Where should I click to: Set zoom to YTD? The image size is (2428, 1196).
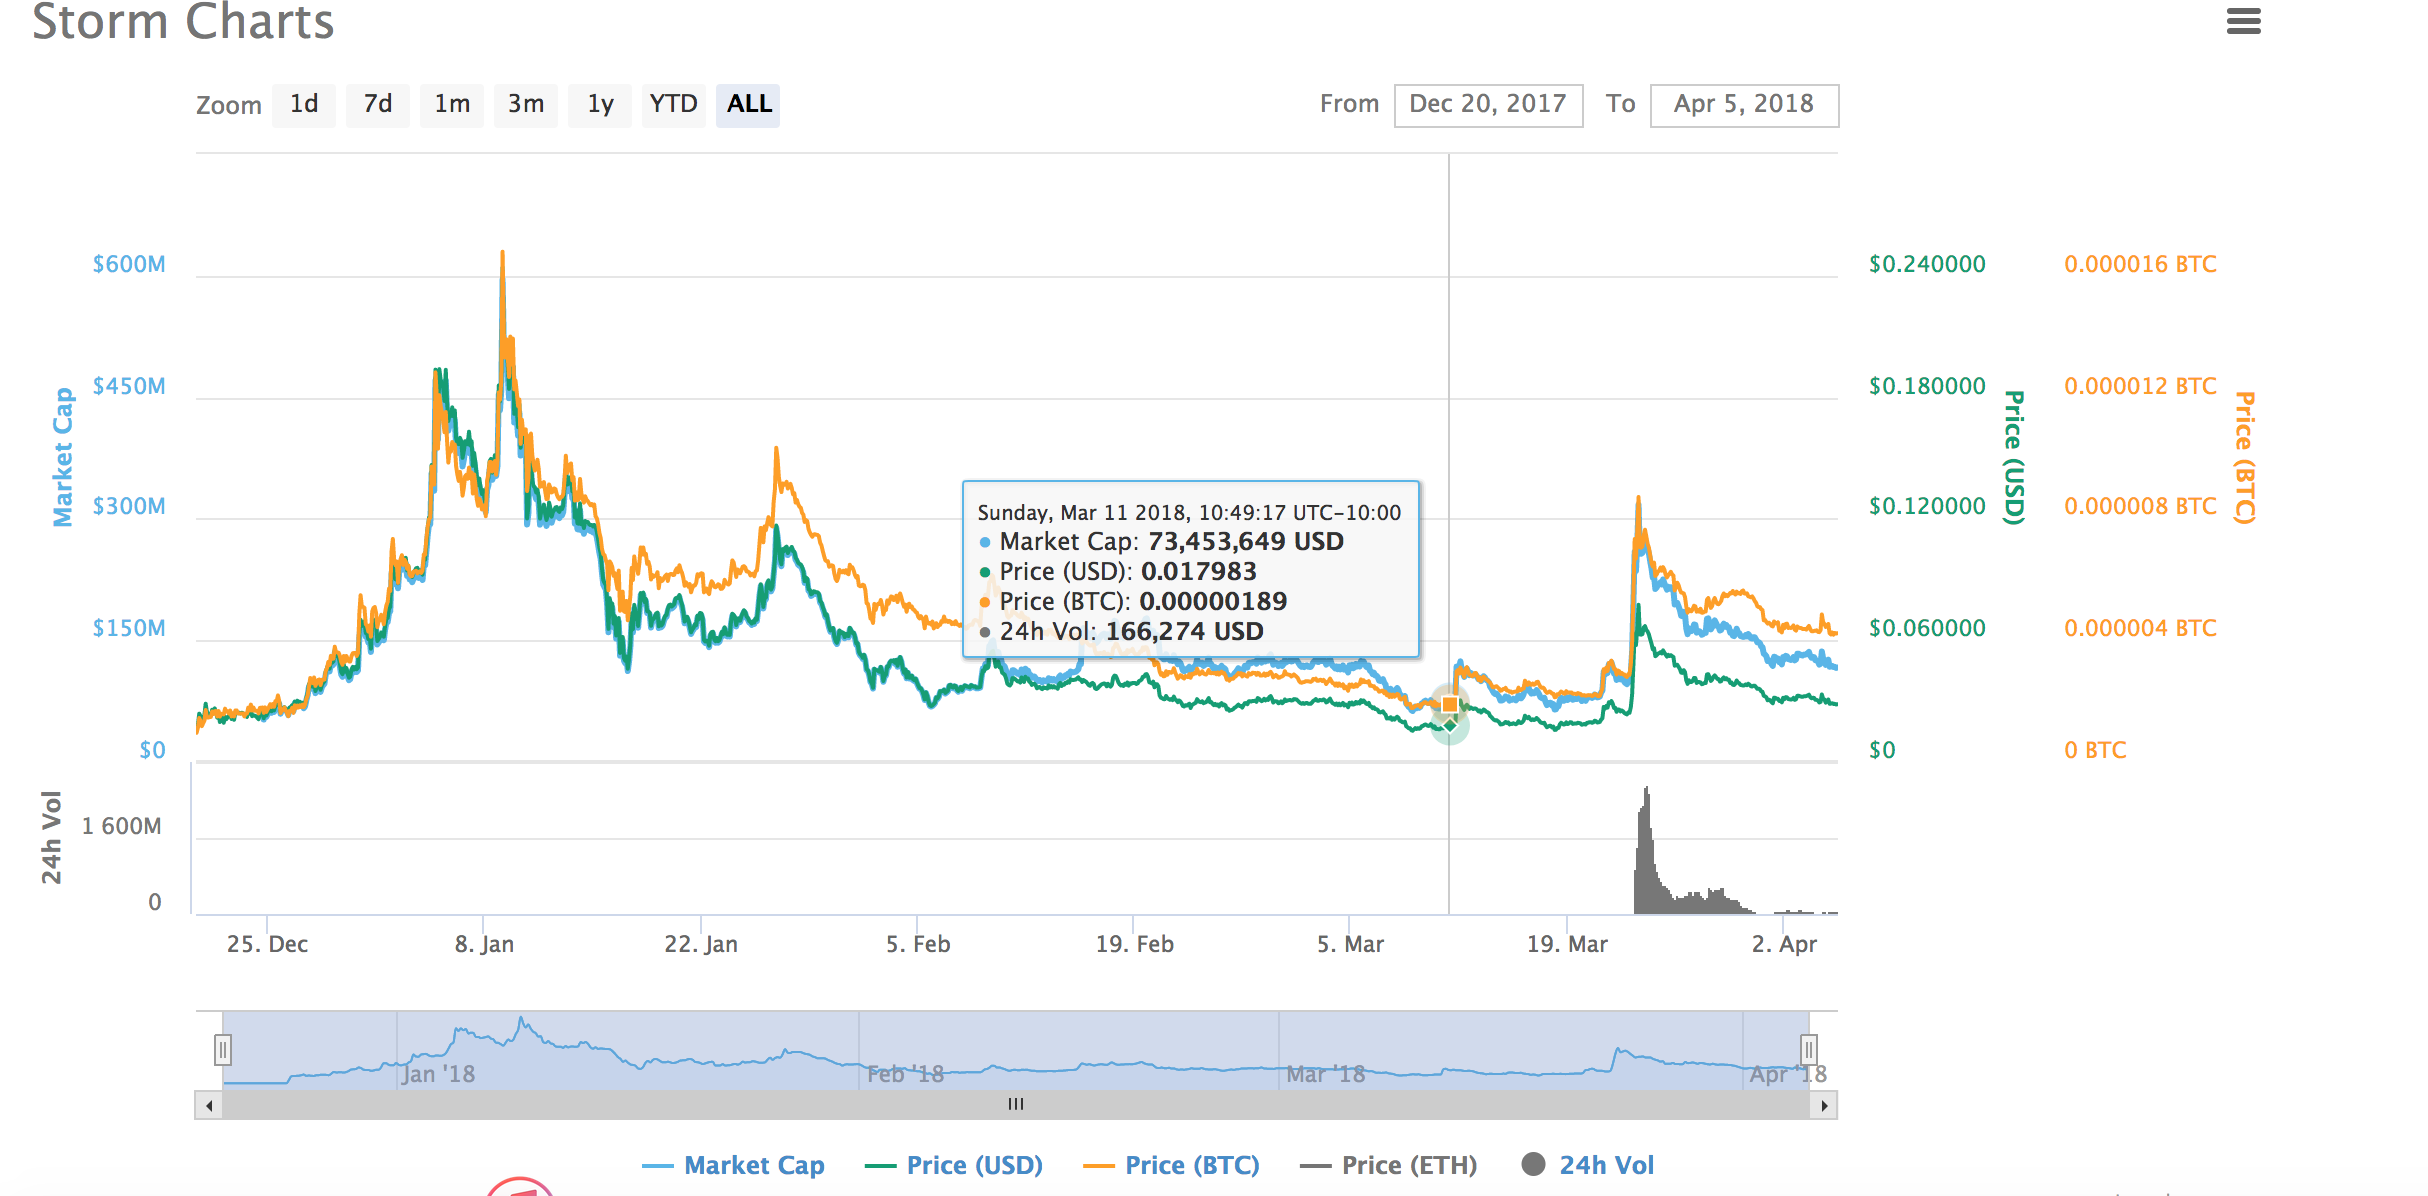[x=673, y=104]
